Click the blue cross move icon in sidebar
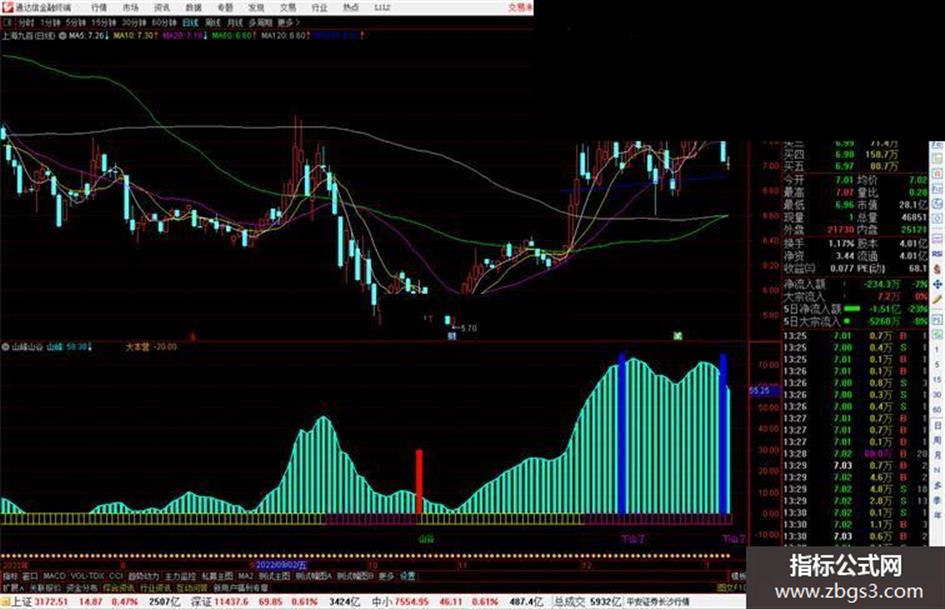This screenshot has height=609, width=945. pos(937,284)
